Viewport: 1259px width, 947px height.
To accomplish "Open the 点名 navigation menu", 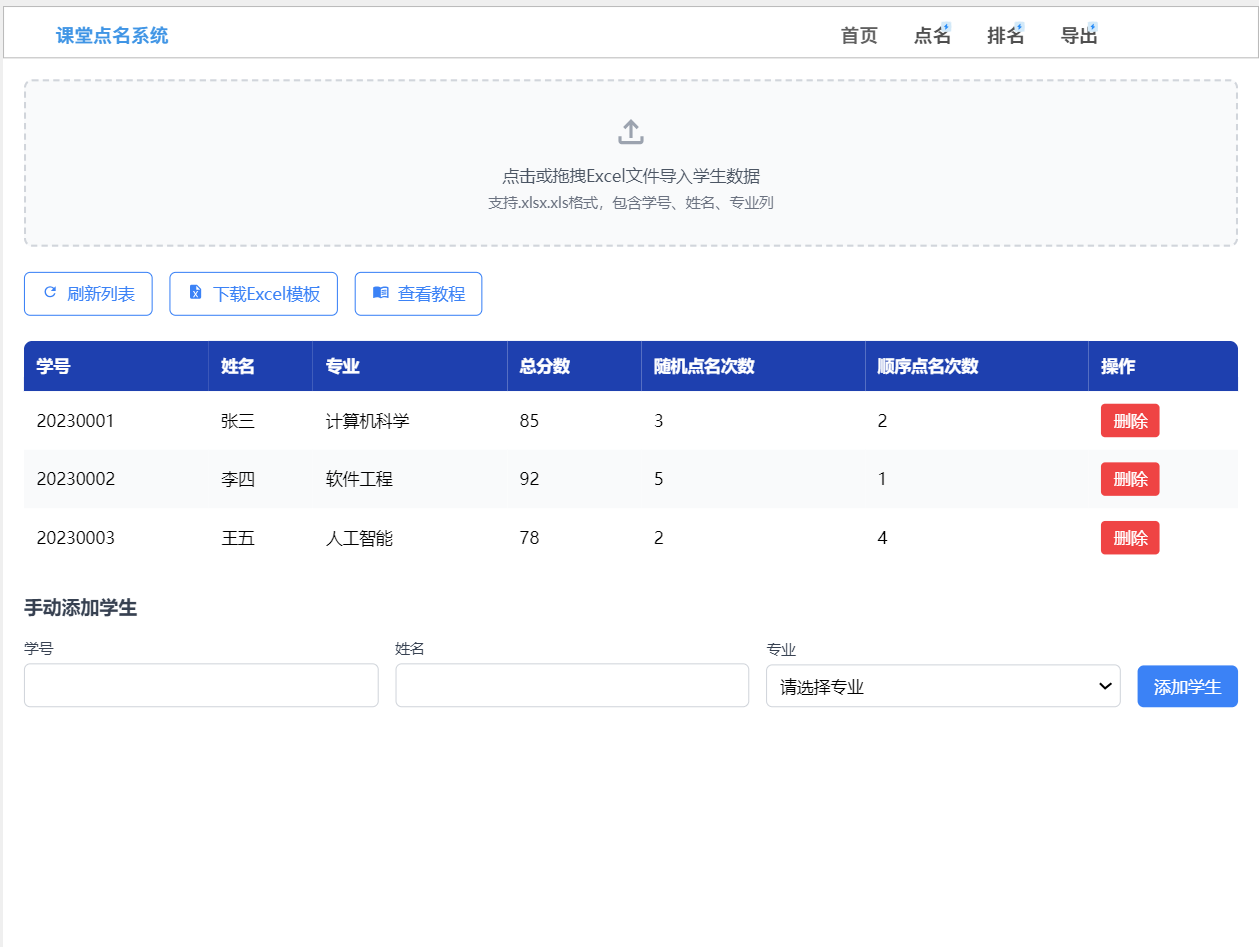I will coord(930,35).
